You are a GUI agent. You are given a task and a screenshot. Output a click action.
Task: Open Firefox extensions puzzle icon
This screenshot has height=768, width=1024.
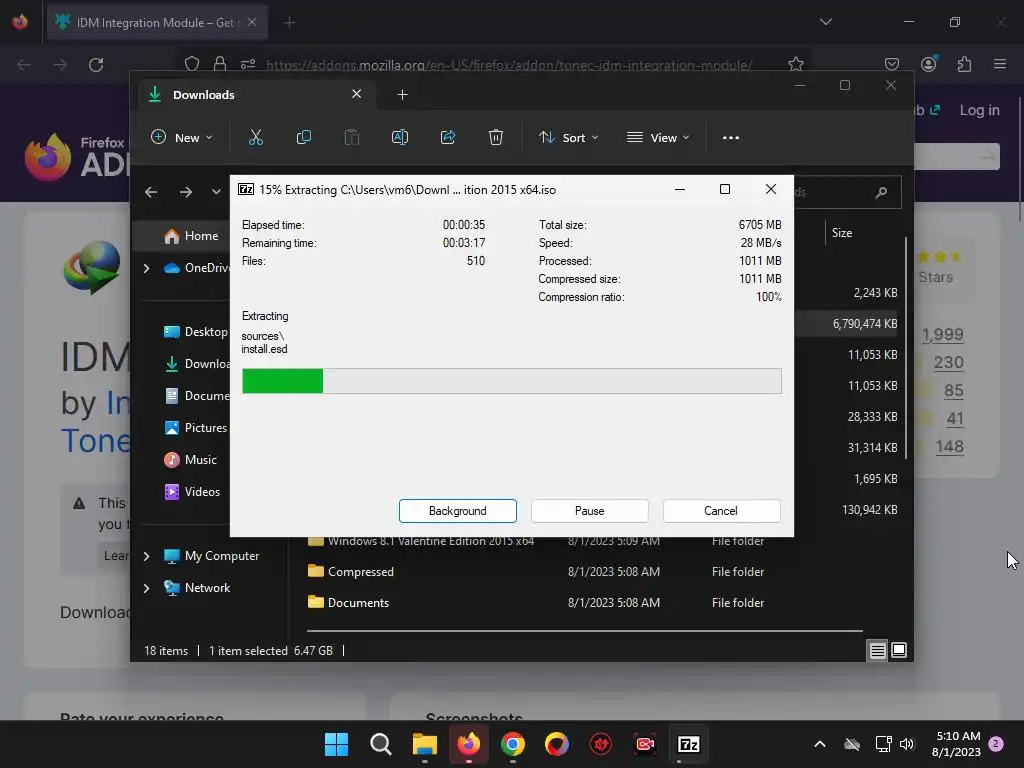click(964, 64)
